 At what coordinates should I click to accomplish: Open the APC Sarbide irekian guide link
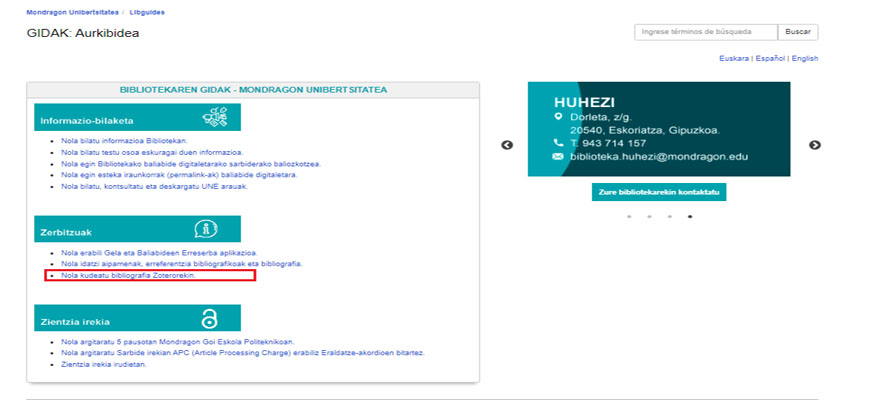click(x=243, y=353)
